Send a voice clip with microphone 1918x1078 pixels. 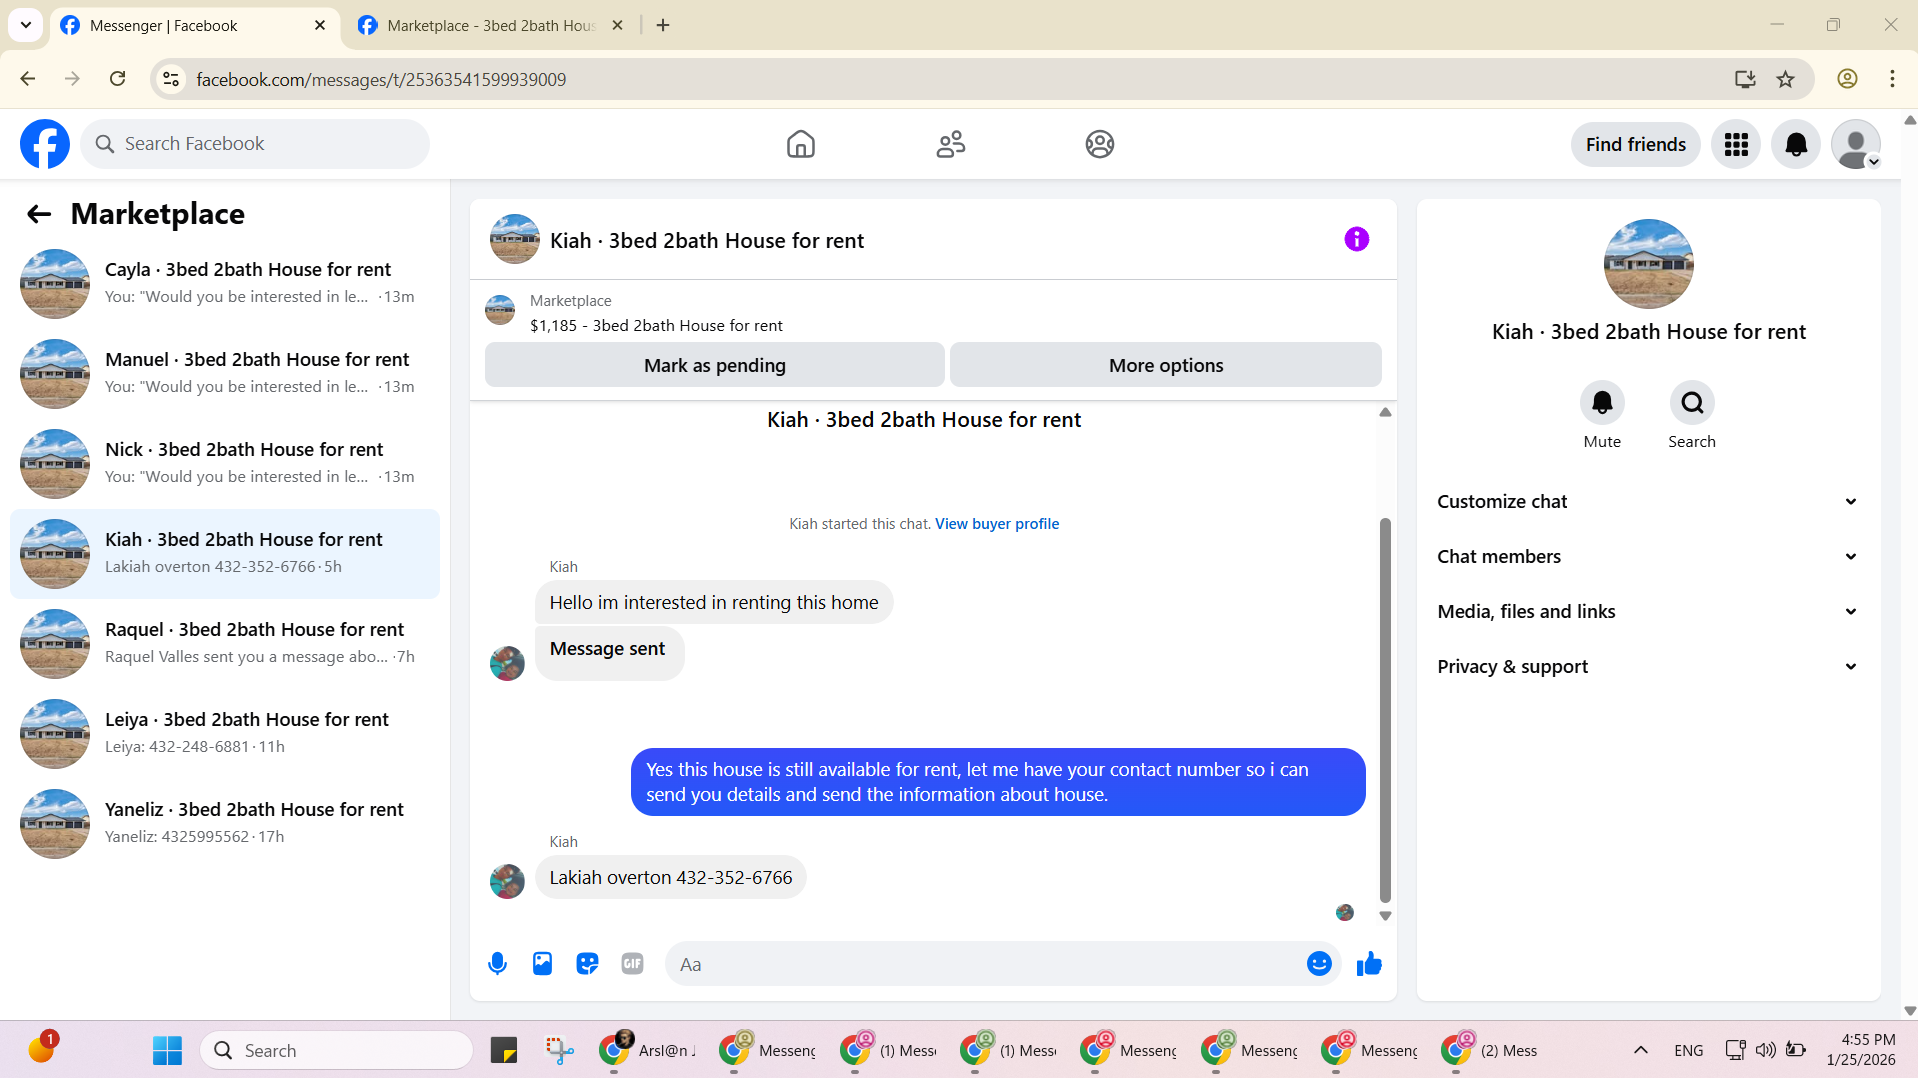[x=497, y=964]
